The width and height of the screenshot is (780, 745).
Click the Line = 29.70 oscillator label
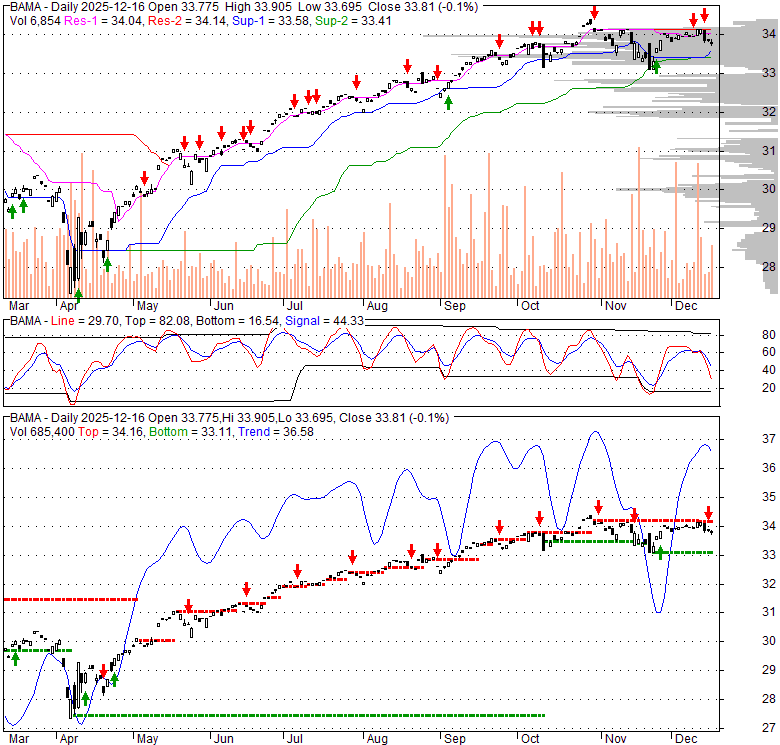(85, 321)
